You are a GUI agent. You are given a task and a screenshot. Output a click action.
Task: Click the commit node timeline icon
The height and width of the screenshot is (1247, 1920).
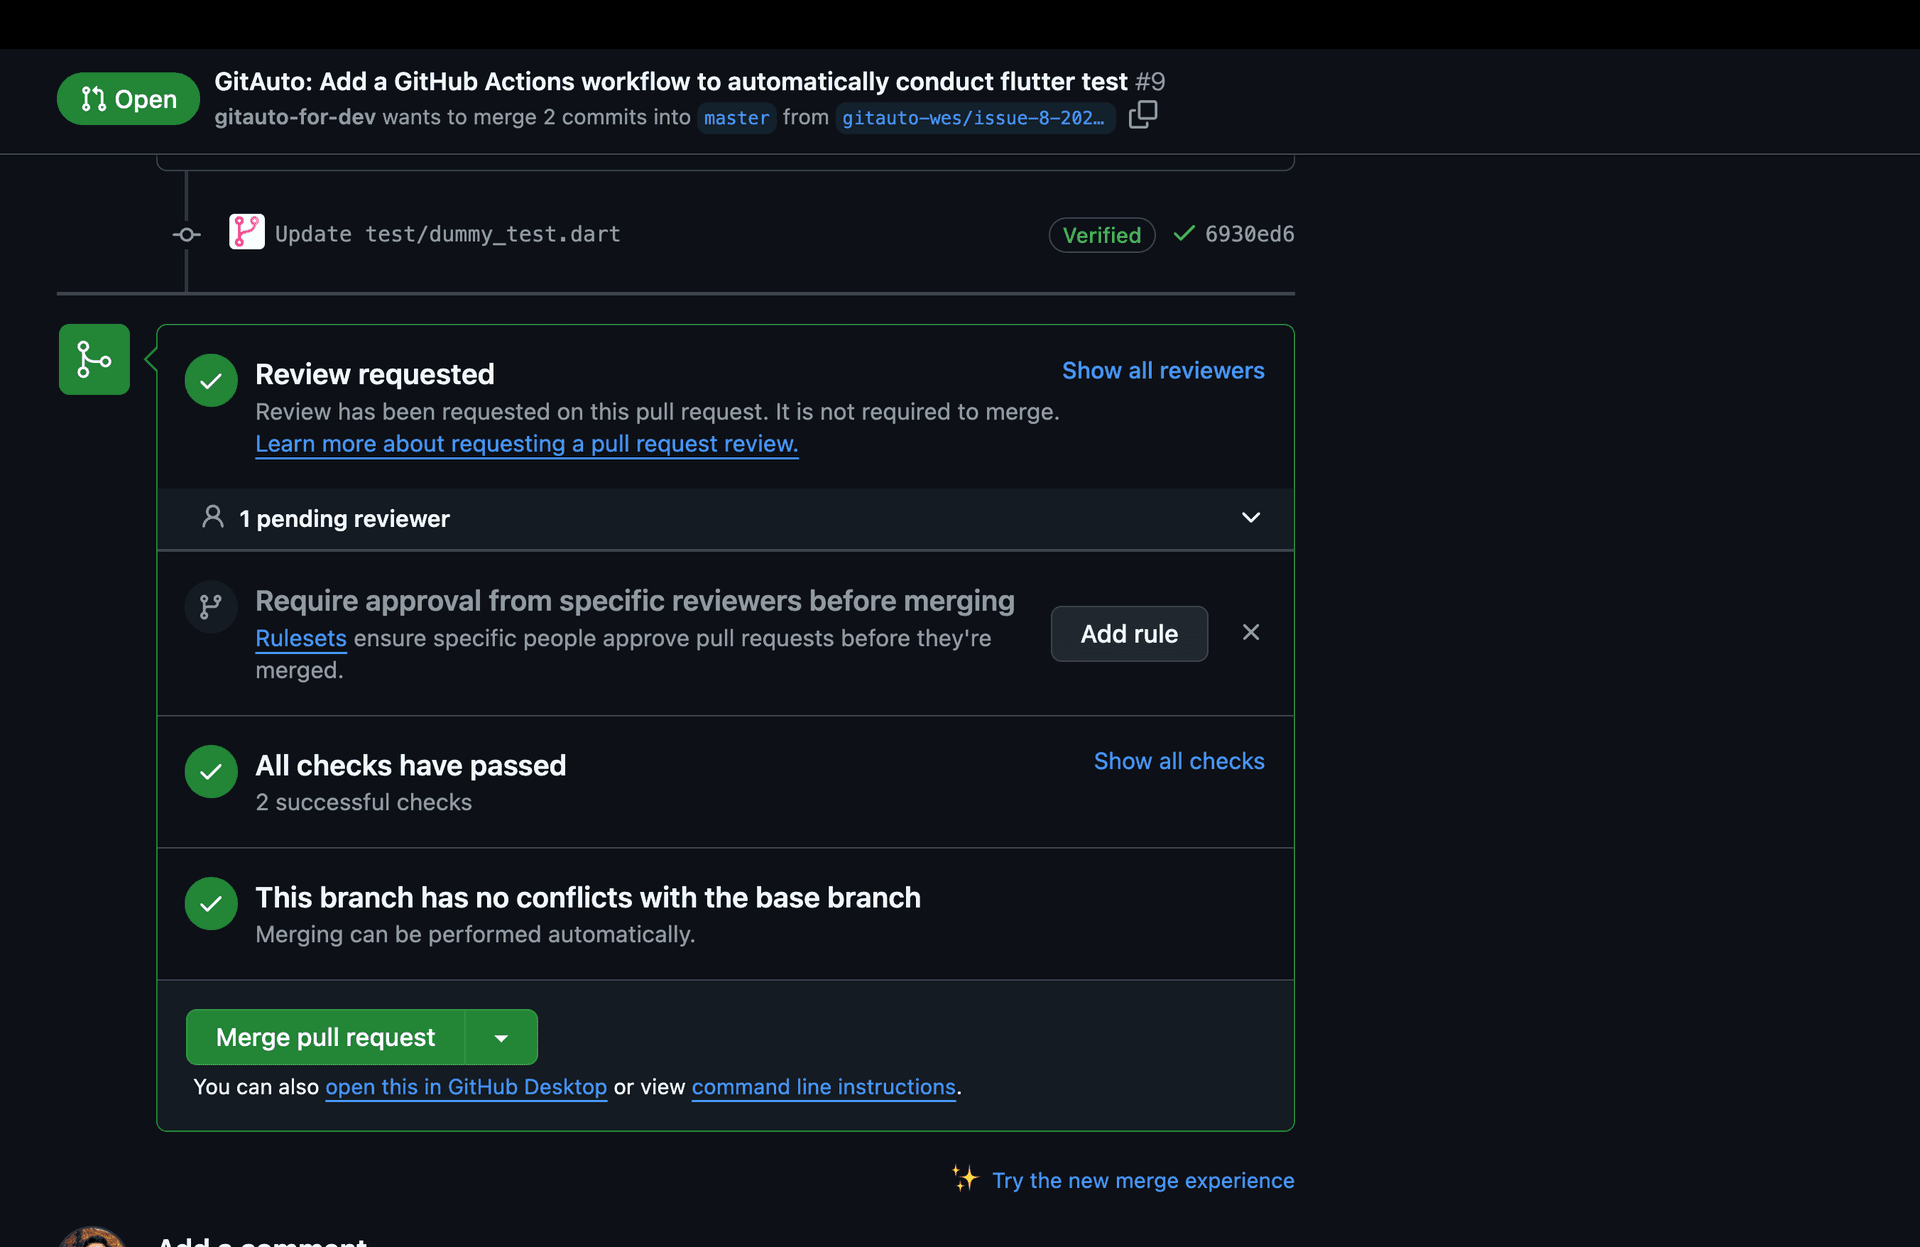click(x=186, y=235)
